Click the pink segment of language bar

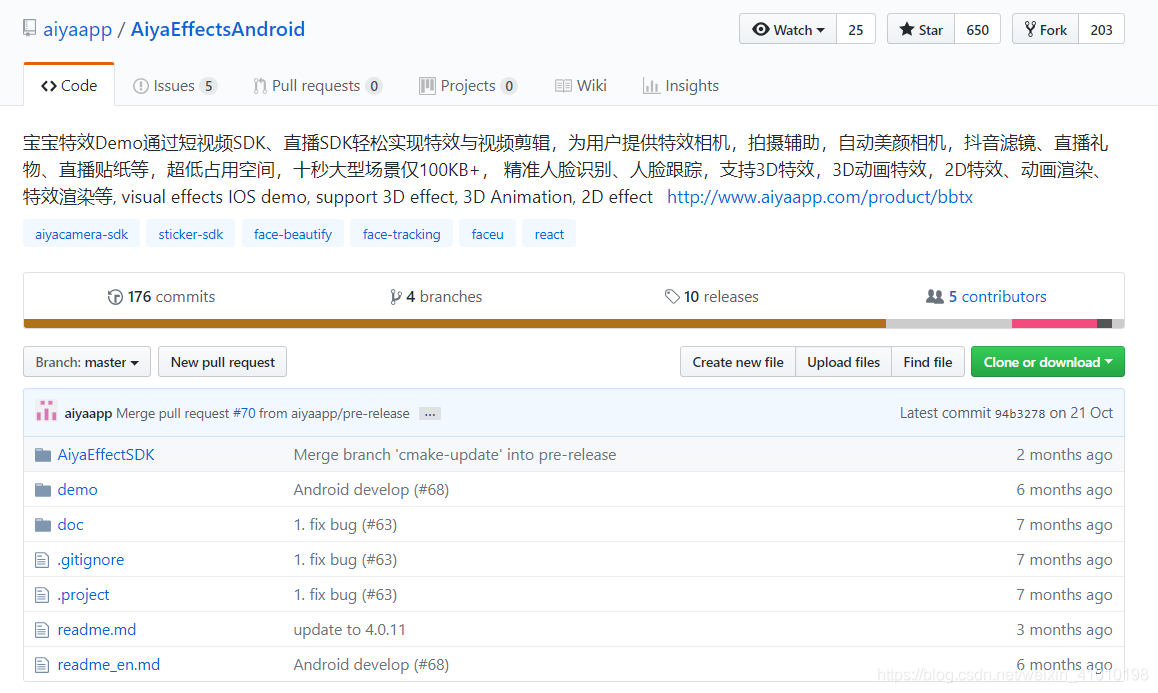1054,324
